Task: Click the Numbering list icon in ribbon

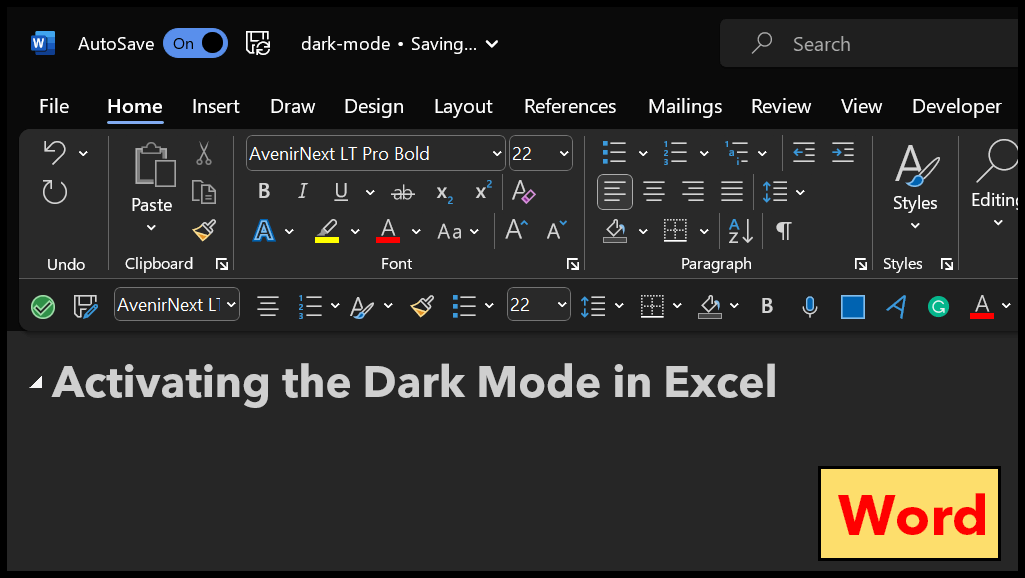Action: pos(675,152)
